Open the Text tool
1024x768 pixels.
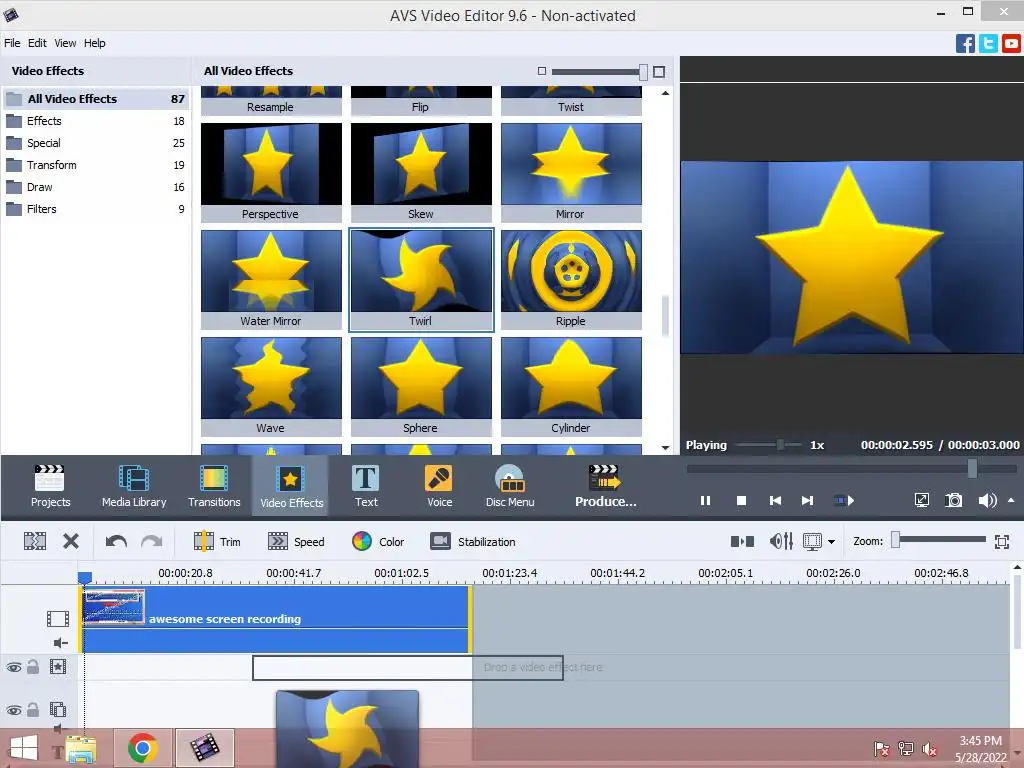coord(366,486)
